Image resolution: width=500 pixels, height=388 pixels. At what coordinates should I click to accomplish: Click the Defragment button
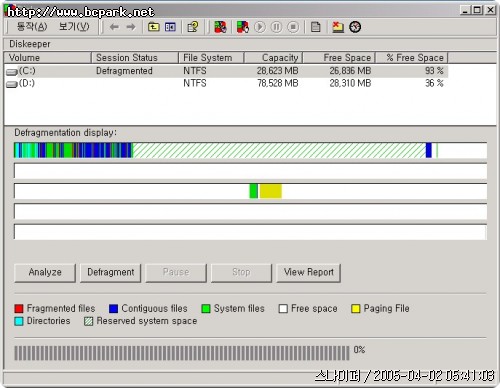[110, 273]
